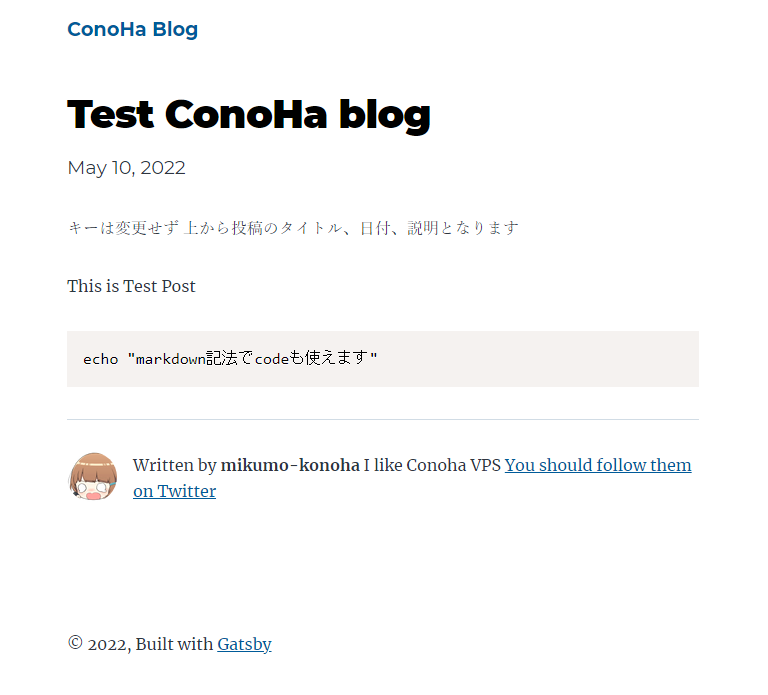The width and height of the screenshot is (768, 695).
Task: Click the 'on Twitter' link text
Action: [x=174, y=491]
